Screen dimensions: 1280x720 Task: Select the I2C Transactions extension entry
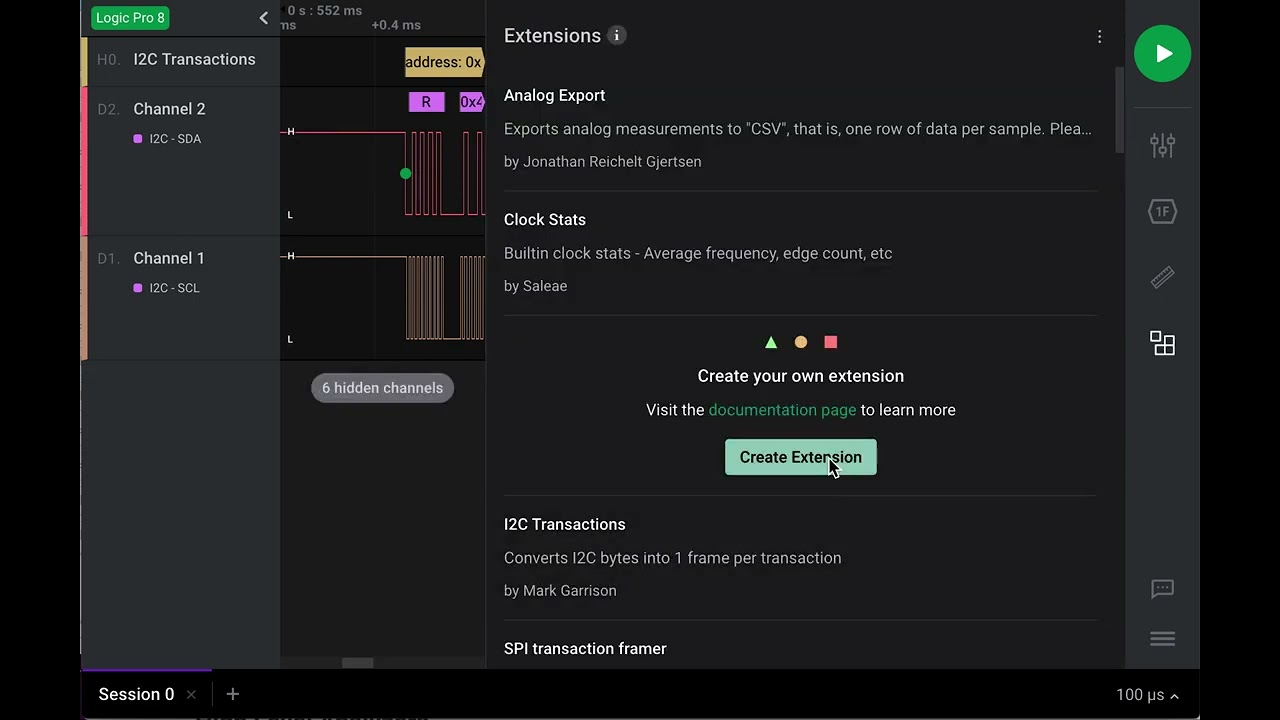point(800,557)
